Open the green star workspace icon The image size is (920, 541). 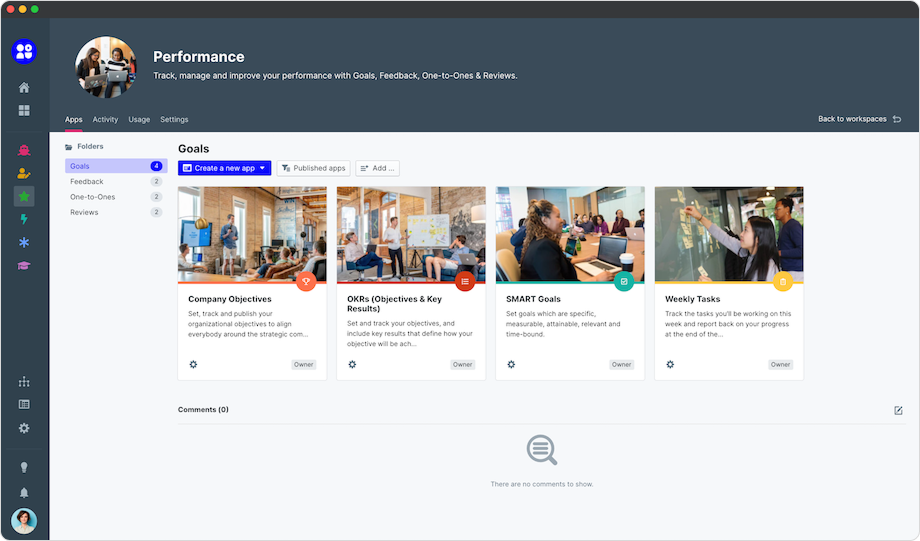pos(24,197)
